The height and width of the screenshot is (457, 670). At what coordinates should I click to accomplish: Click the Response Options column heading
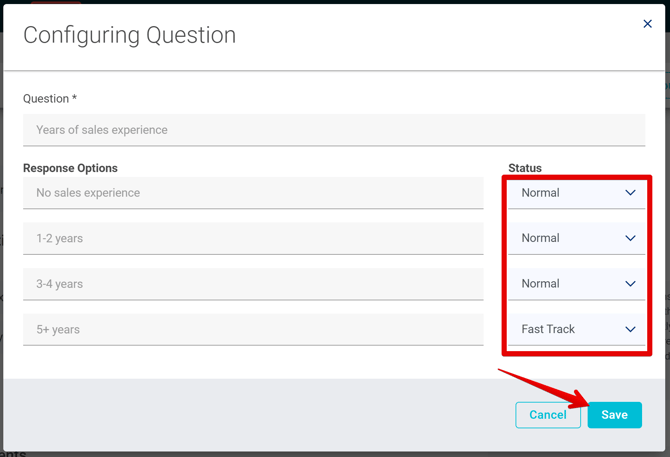coord(70,168)
